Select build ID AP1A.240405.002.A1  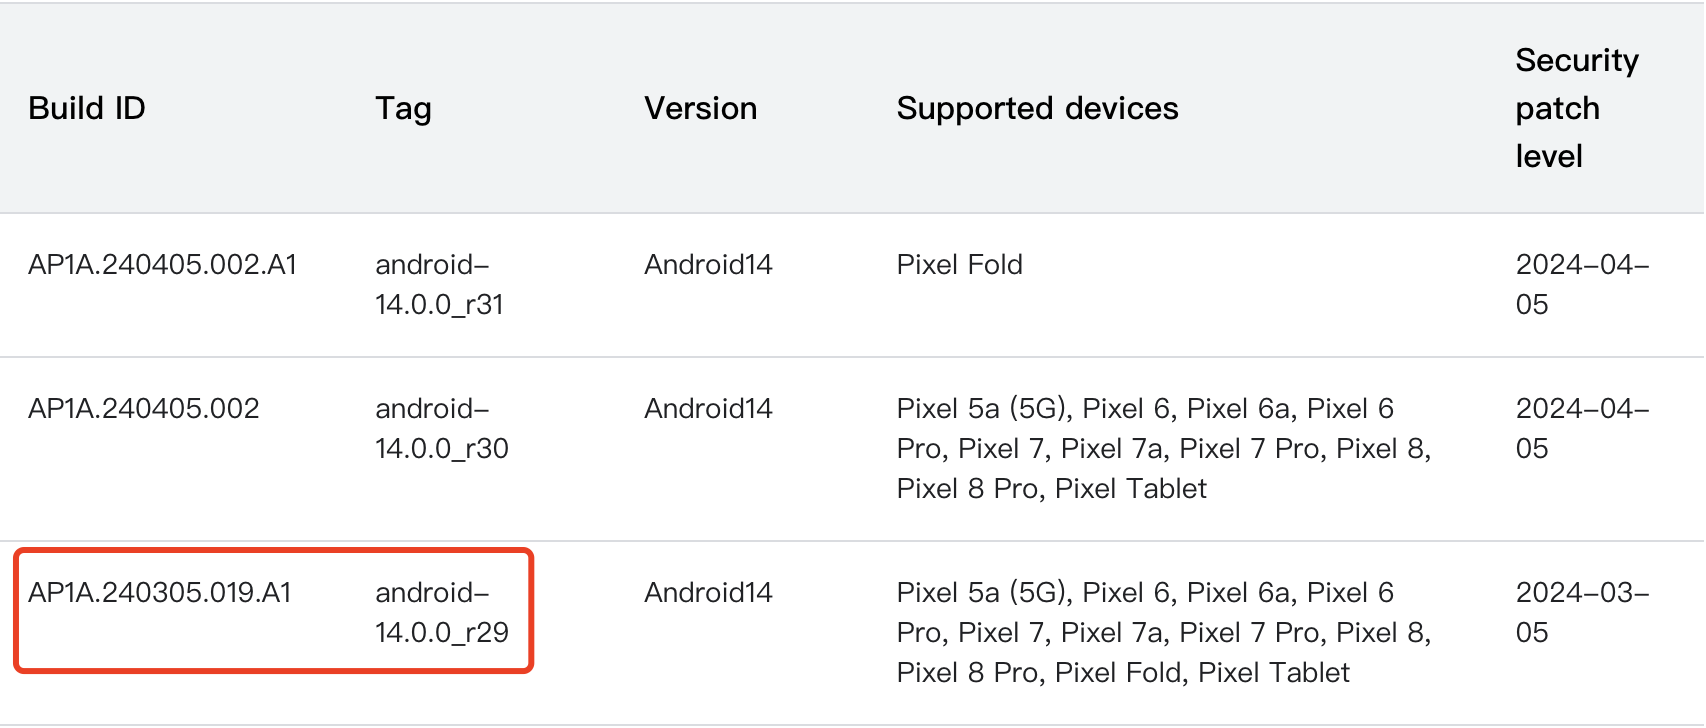coord(162,265)
